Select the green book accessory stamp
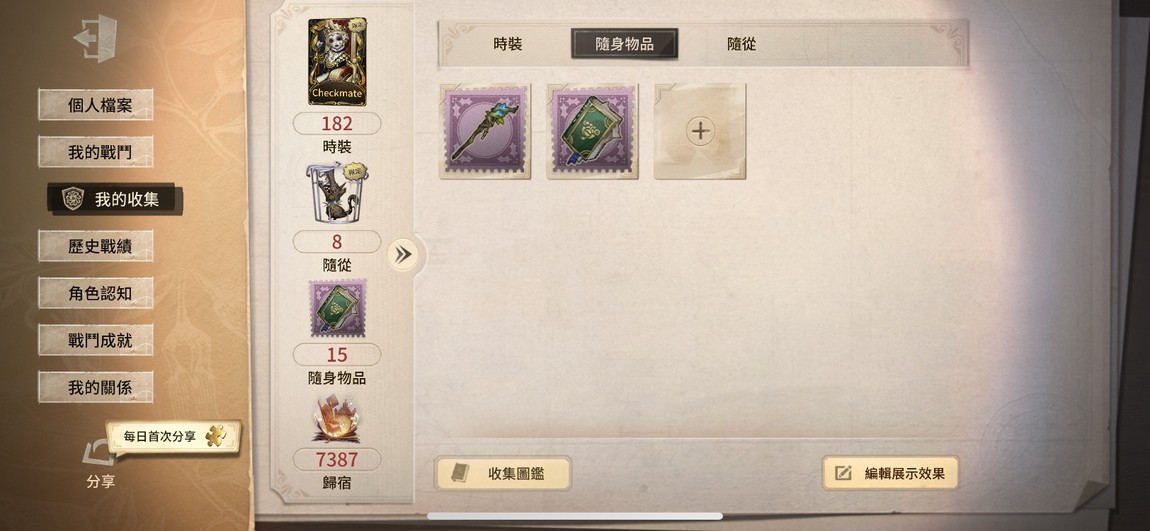This screenshot has height=531, width=1150. click(592, 131)
